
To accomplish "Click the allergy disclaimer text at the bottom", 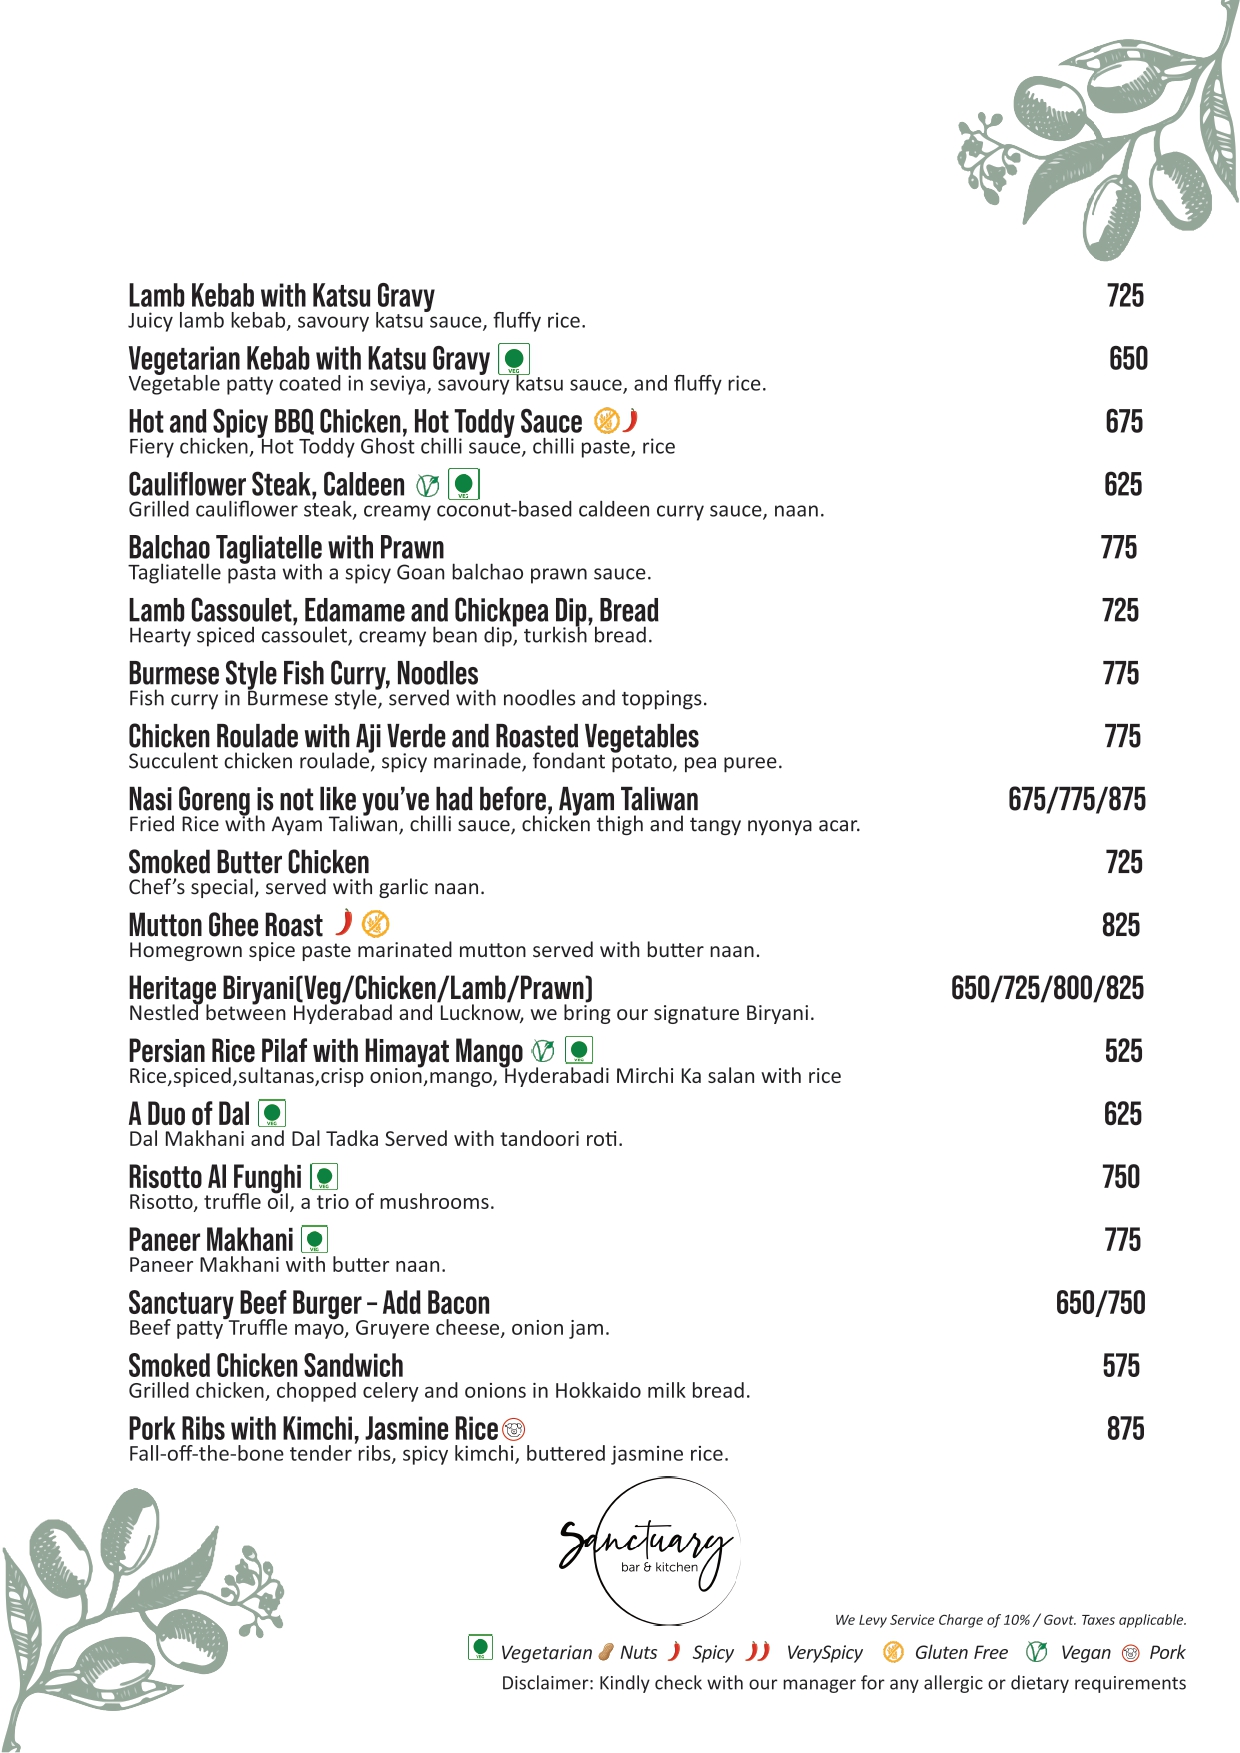I will pyautogui.click(x=843, y=1683).
